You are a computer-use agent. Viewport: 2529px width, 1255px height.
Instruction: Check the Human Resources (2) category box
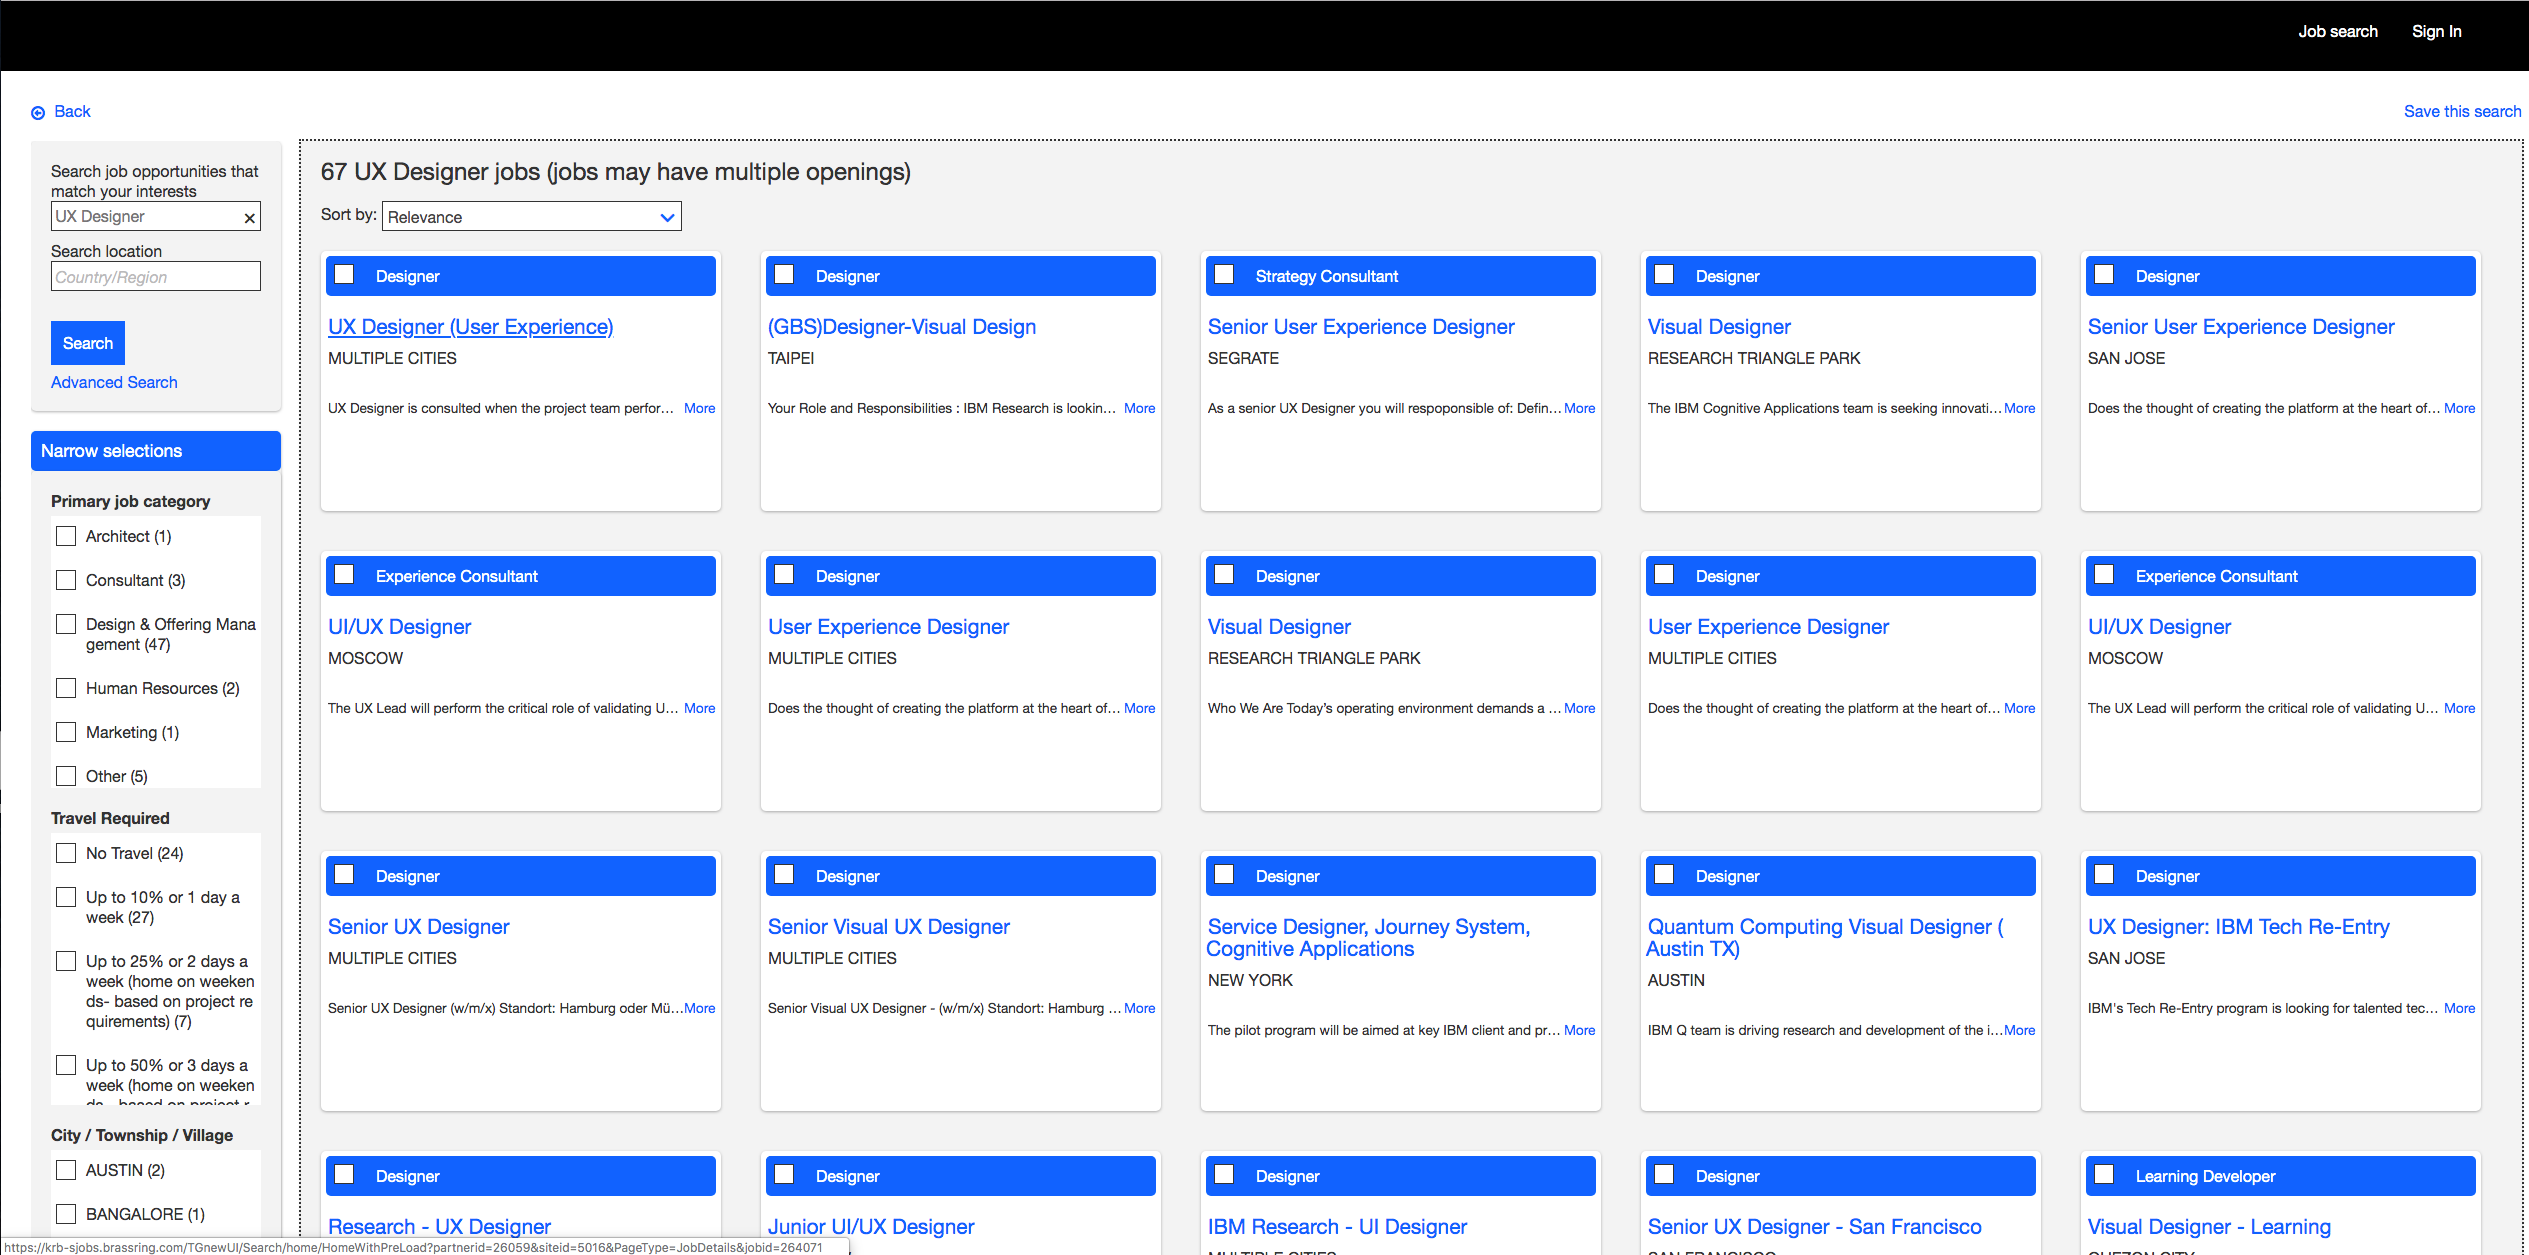pyautogui.click(x=66, y=688)
